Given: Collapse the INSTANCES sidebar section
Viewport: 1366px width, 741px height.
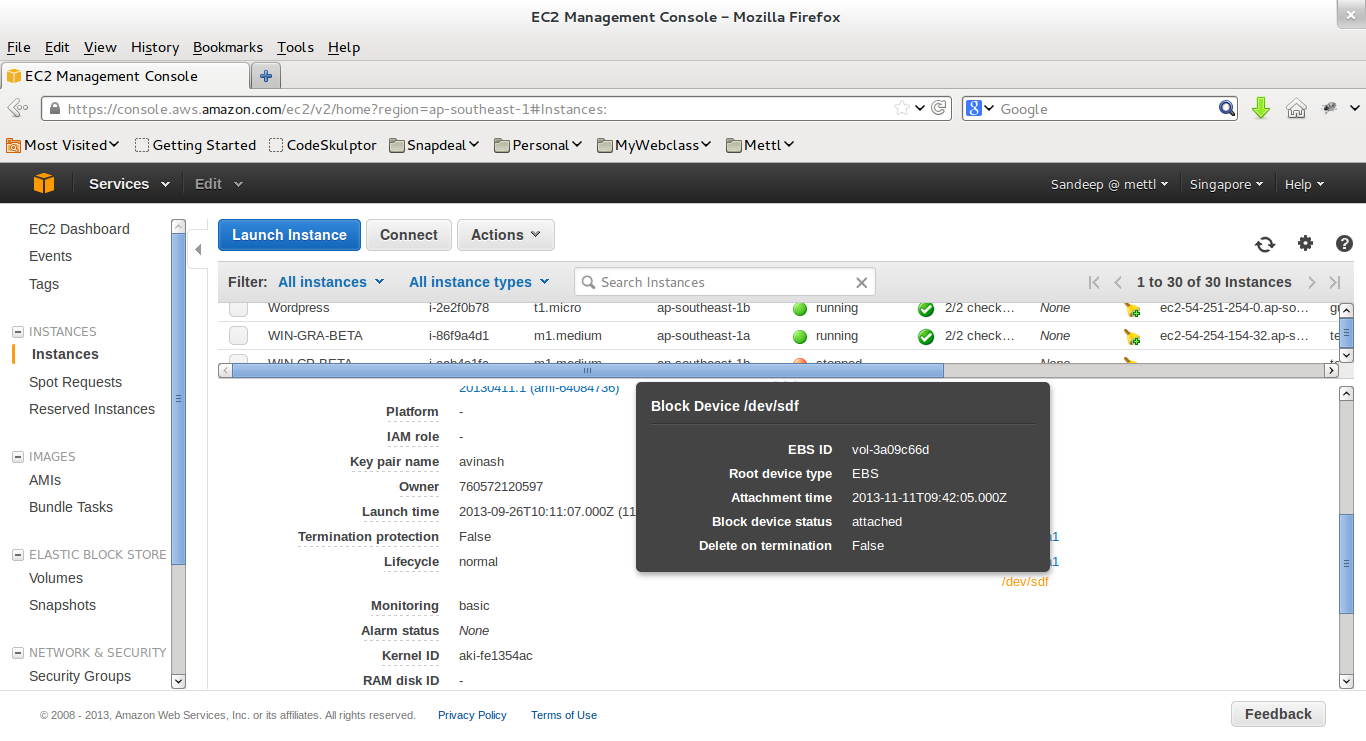Looking at the screenshot, I should 18,332.
